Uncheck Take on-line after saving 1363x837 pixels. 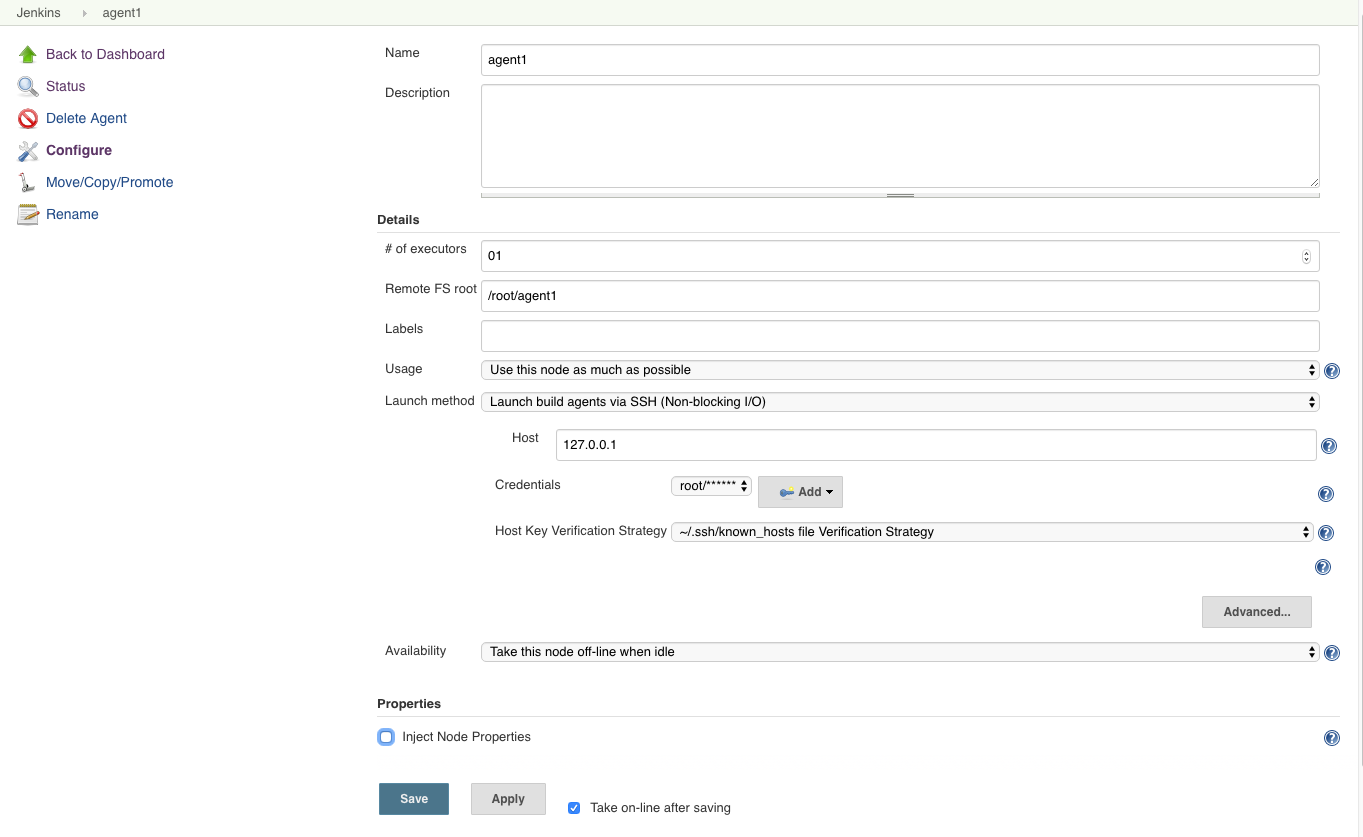pyautogui.click(x=574, y=808)
